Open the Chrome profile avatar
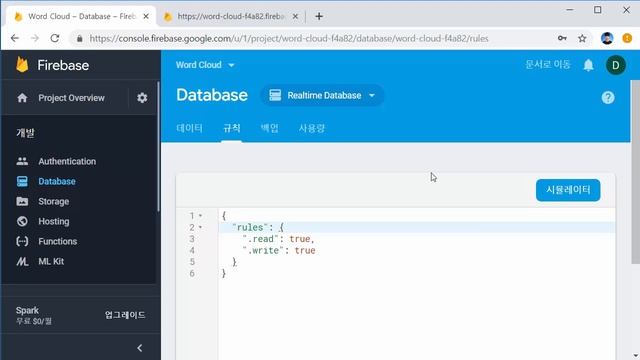The image size is (640, 360). (607, 38)
